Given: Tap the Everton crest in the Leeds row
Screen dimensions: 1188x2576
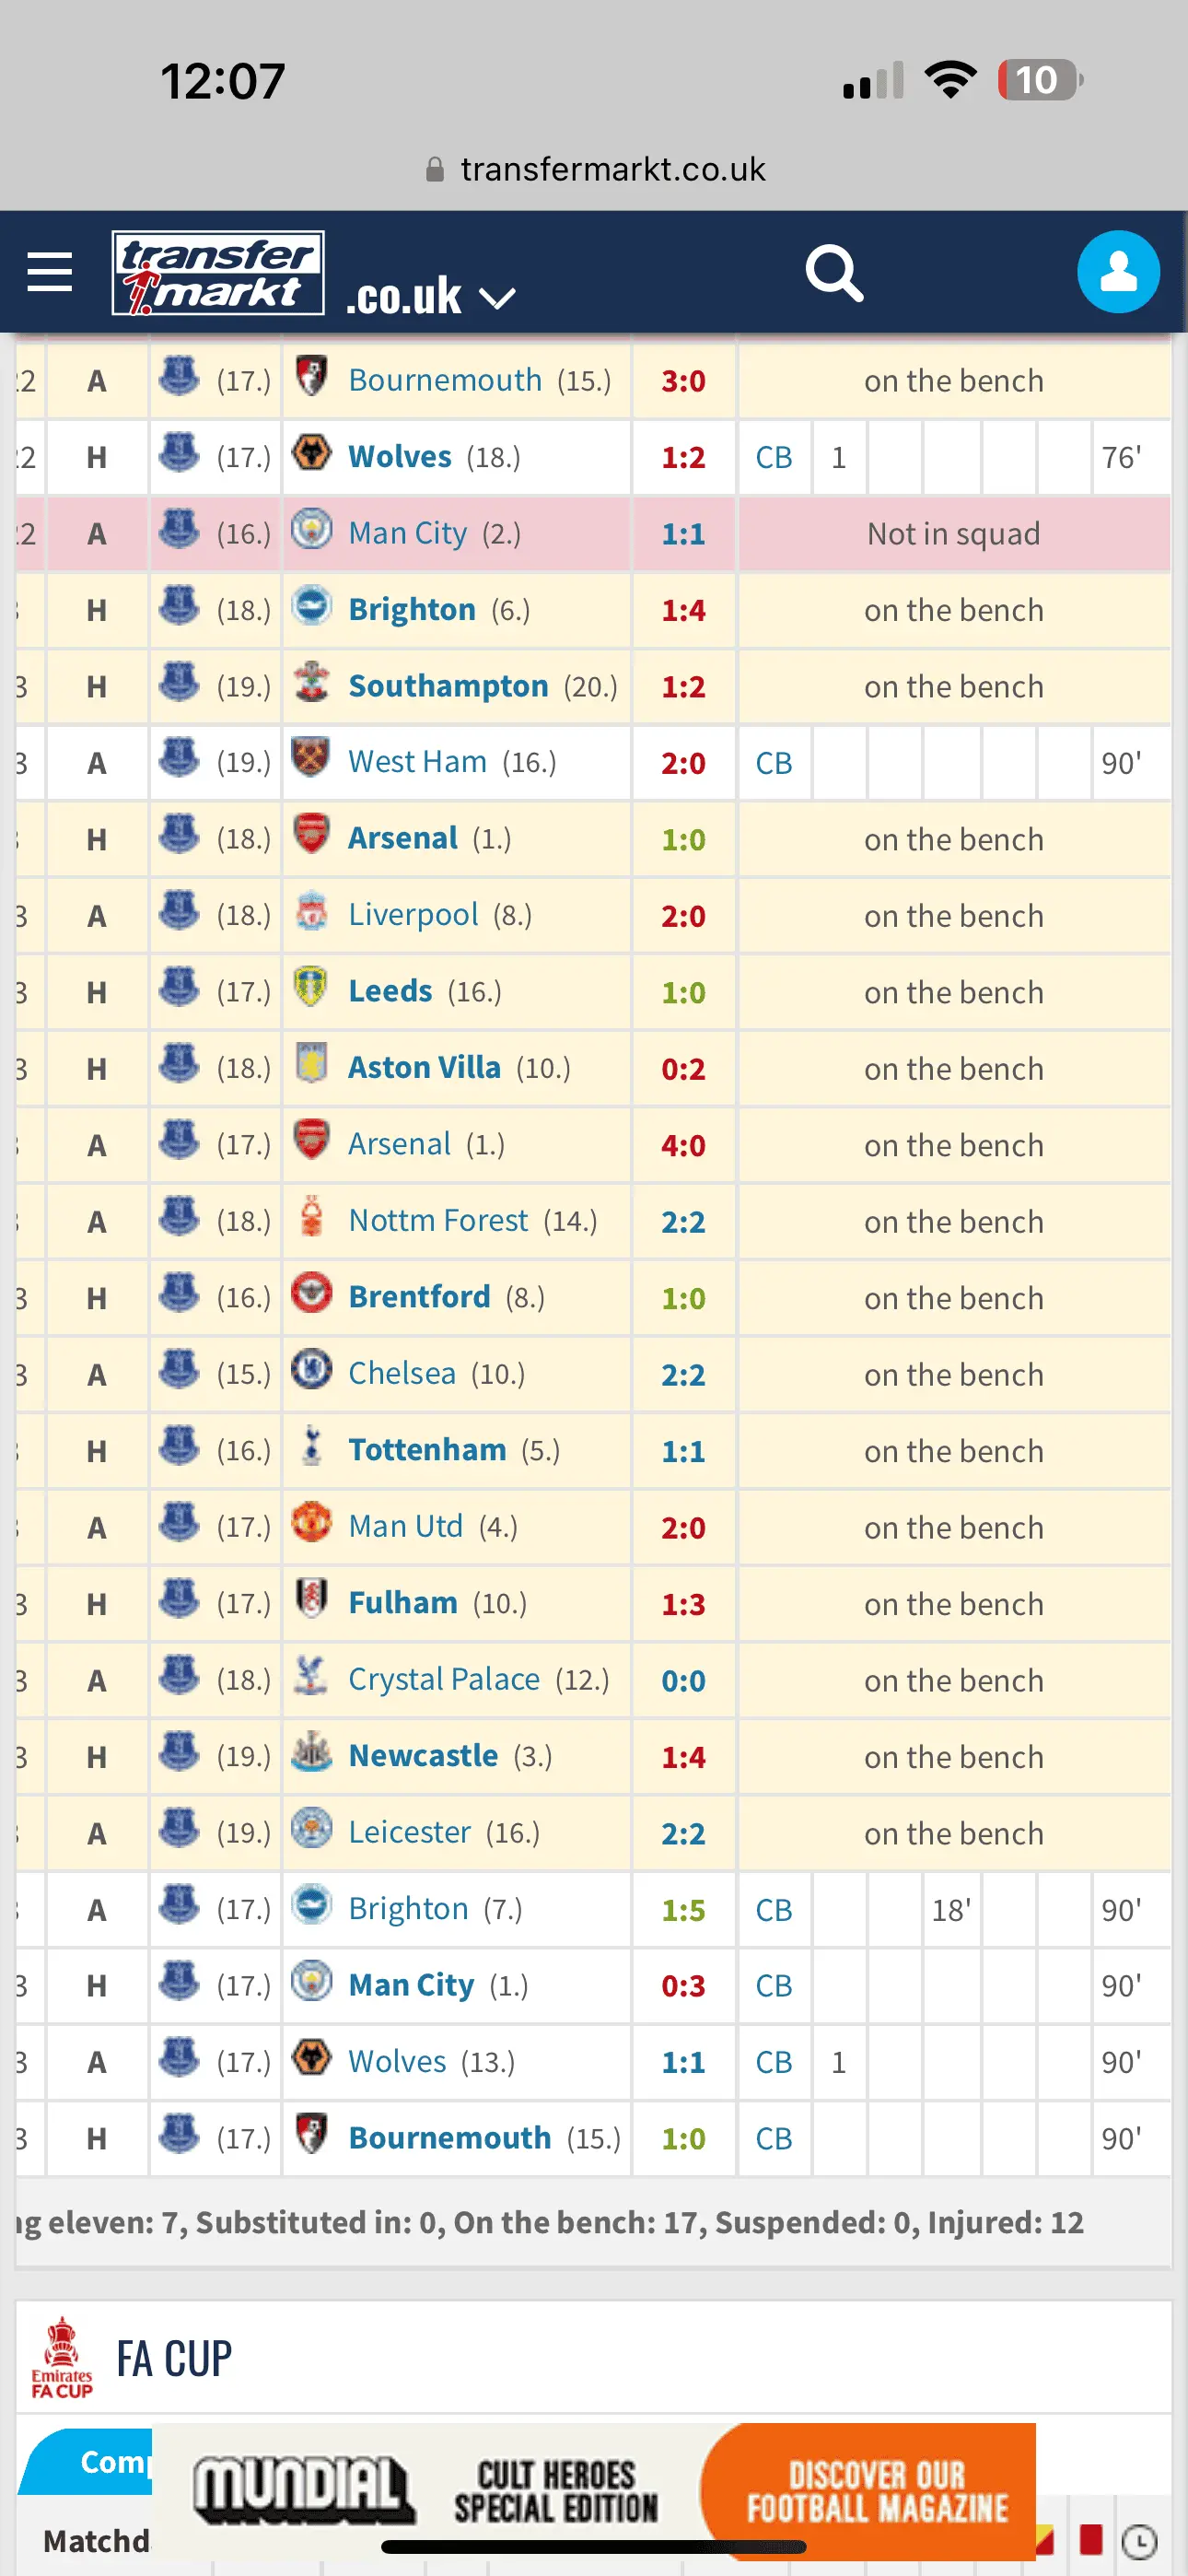Looking at the screenshot, I should click(x=180, y=990).
